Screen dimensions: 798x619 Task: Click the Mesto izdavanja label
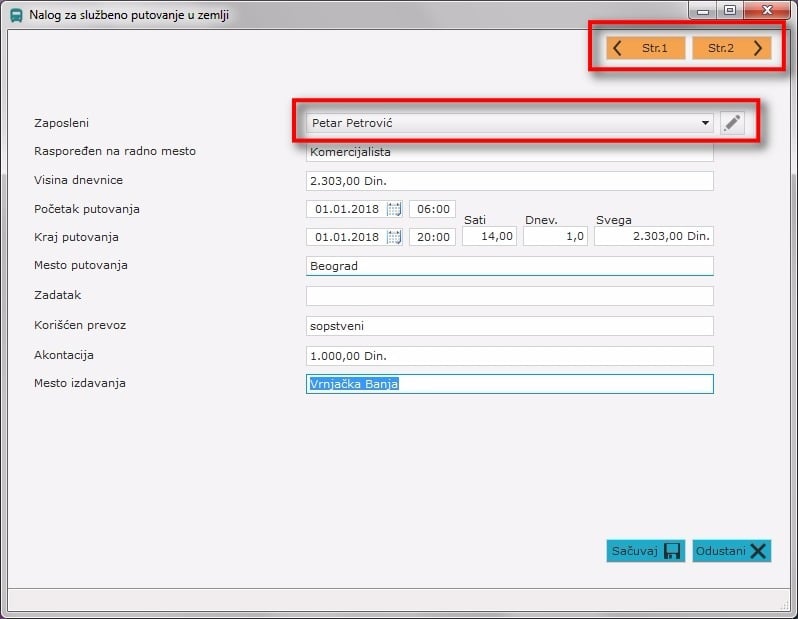tap(80, 383)
